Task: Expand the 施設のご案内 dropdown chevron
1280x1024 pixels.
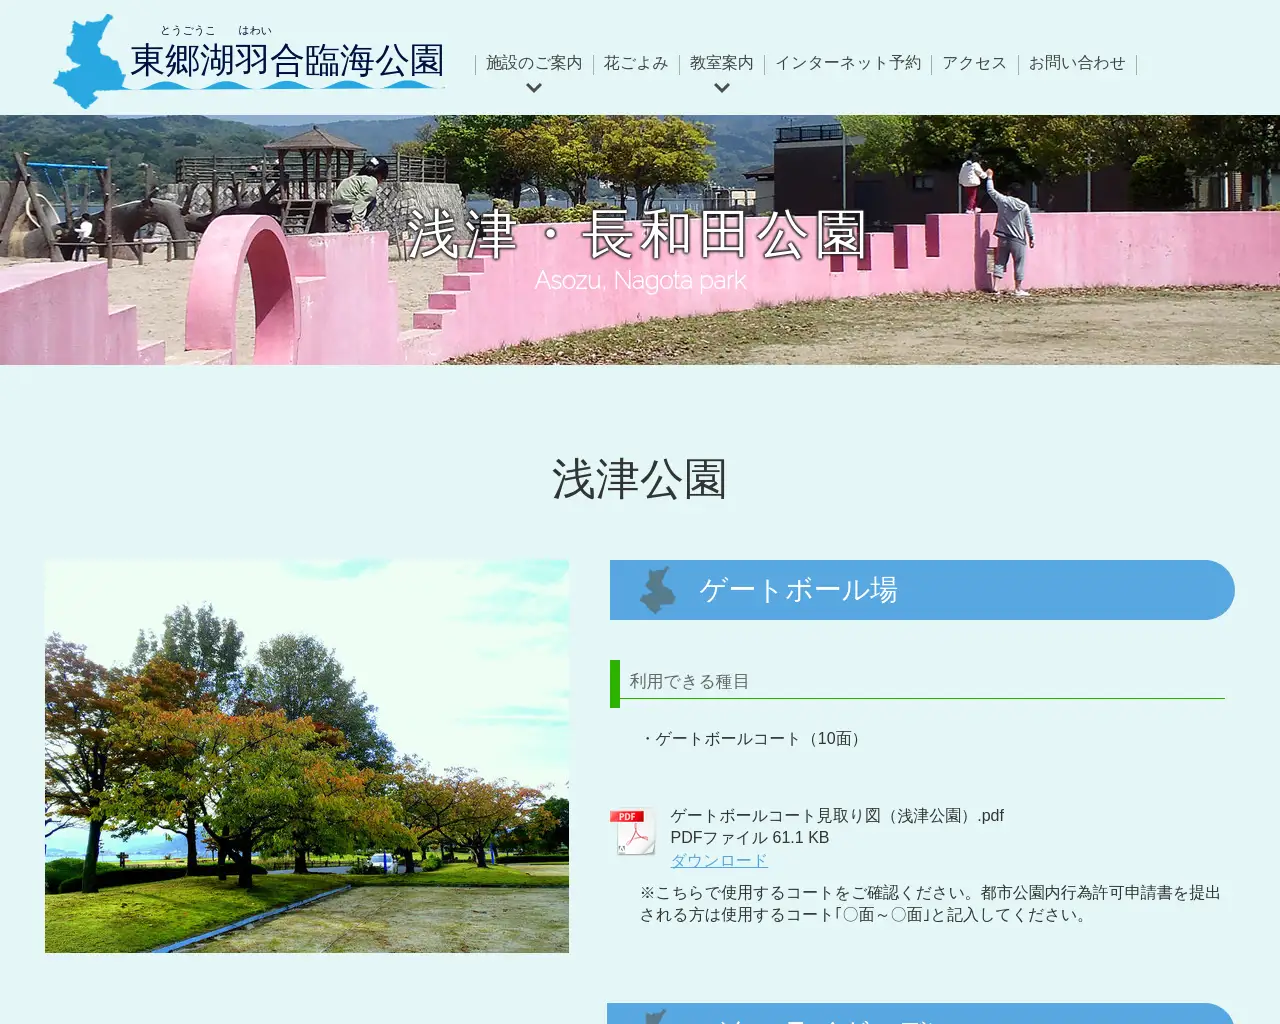Action: (x=535, y=88)
